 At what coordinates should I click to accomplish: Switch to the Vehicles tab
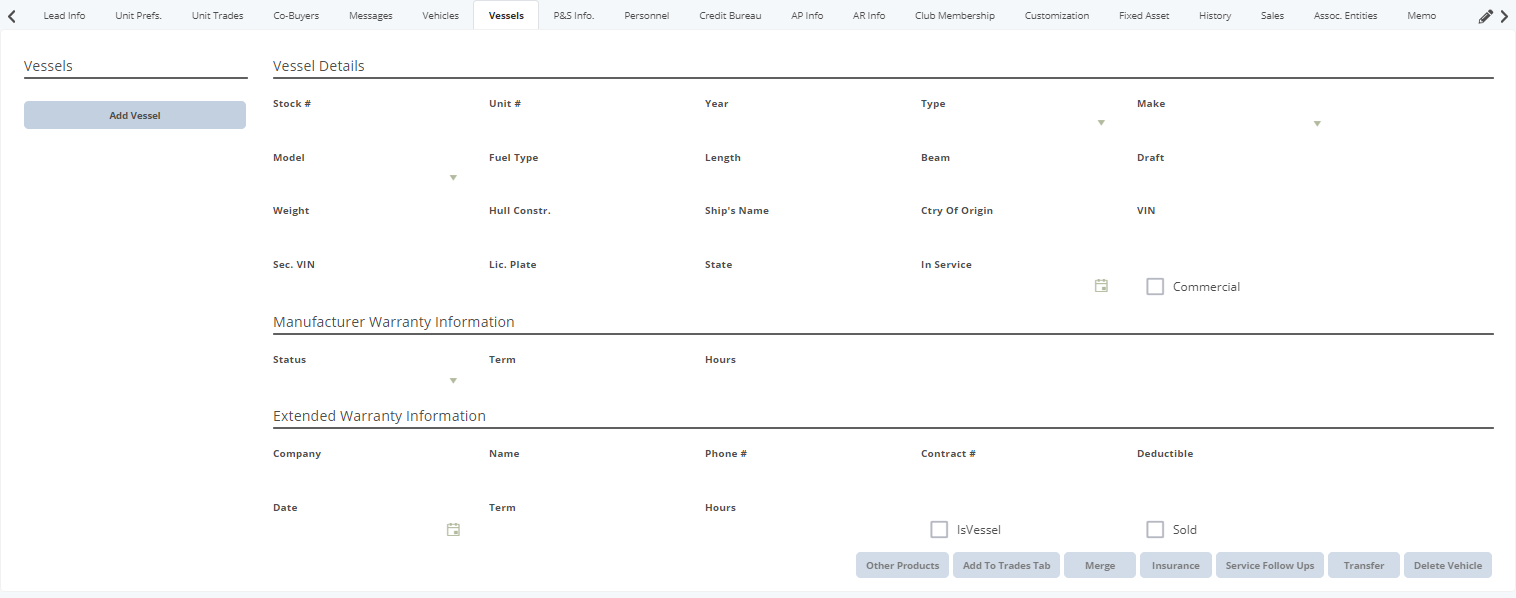coord(440,15)
